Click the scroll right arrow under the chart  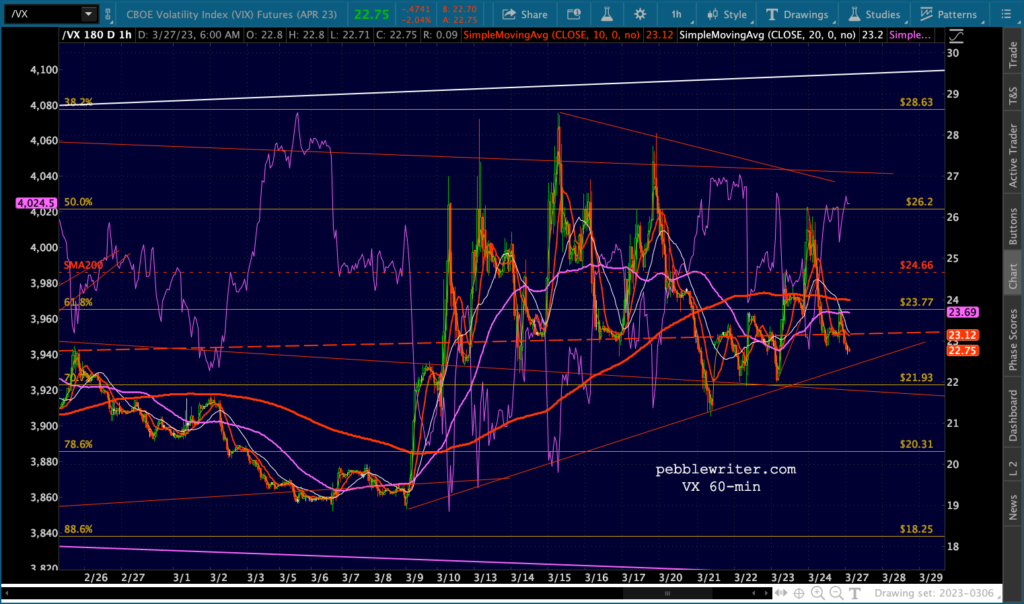click(x=766, y=594)
